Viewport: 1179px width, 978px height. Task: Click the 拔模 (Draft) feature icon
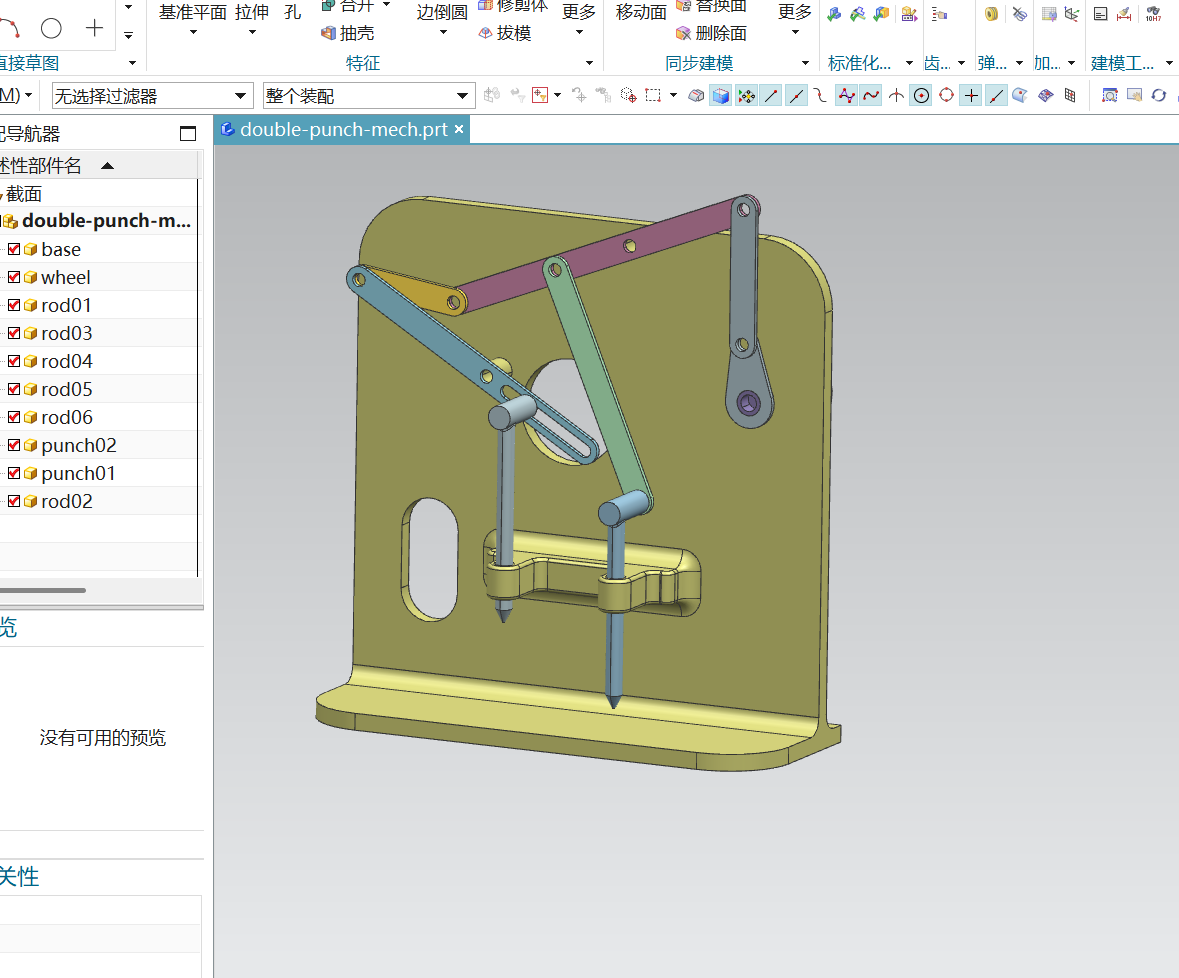click(486, 34)
